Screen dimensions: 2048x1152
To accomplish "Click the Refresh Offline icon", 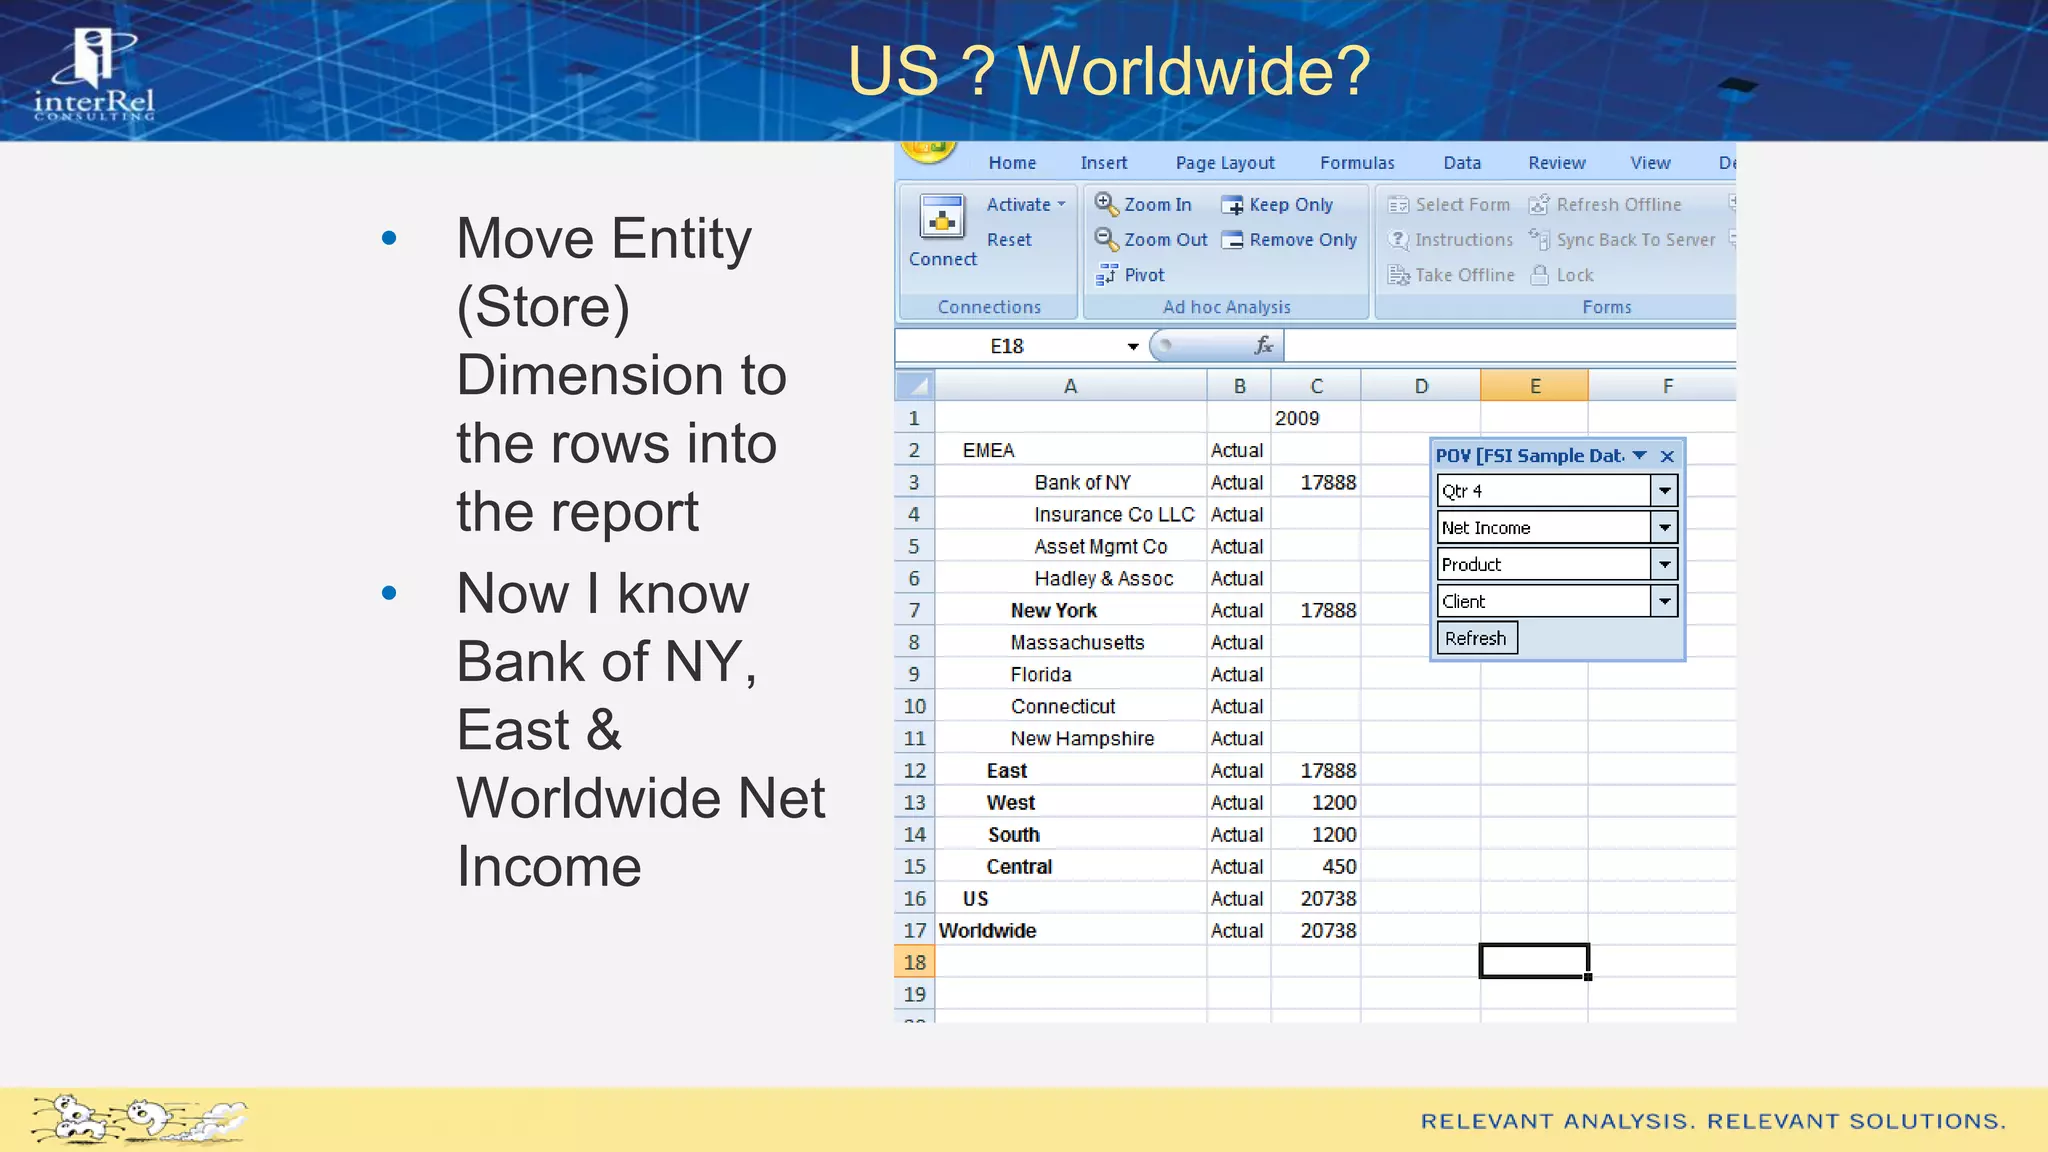I will click(x=1539, y=205).
